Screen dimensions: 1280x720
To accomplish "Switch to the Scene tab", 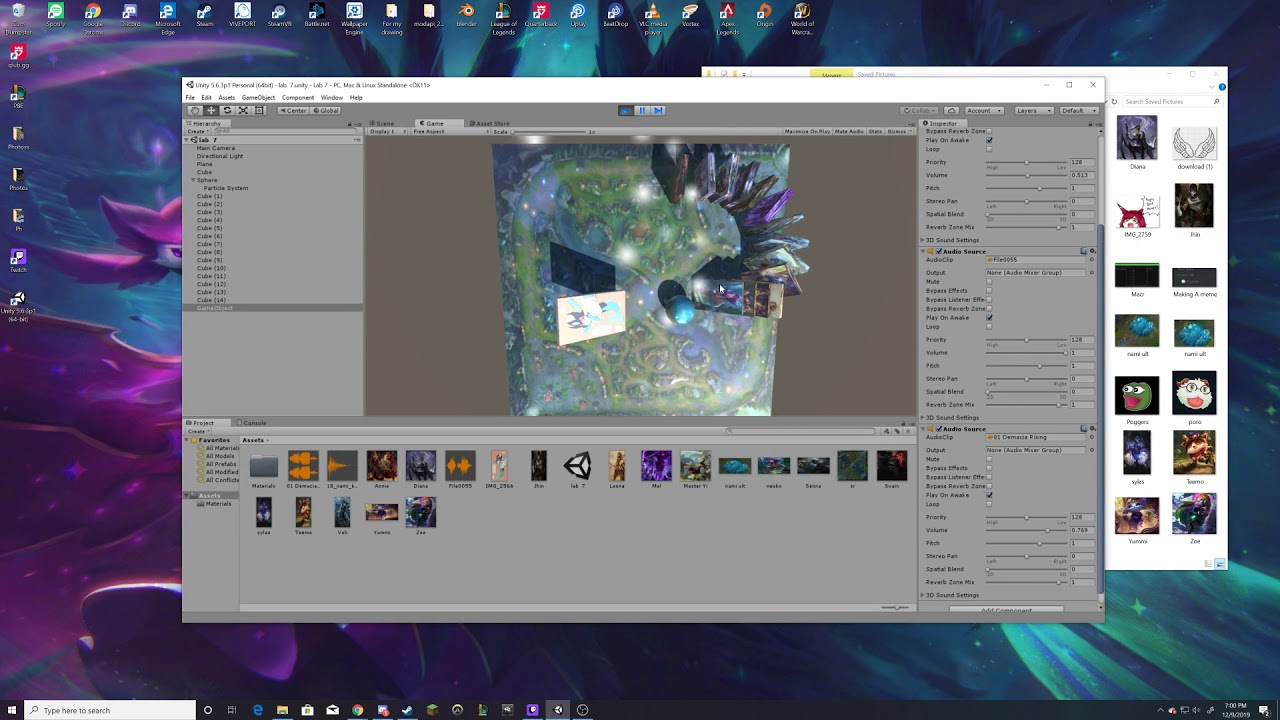I will pos(384,124).
